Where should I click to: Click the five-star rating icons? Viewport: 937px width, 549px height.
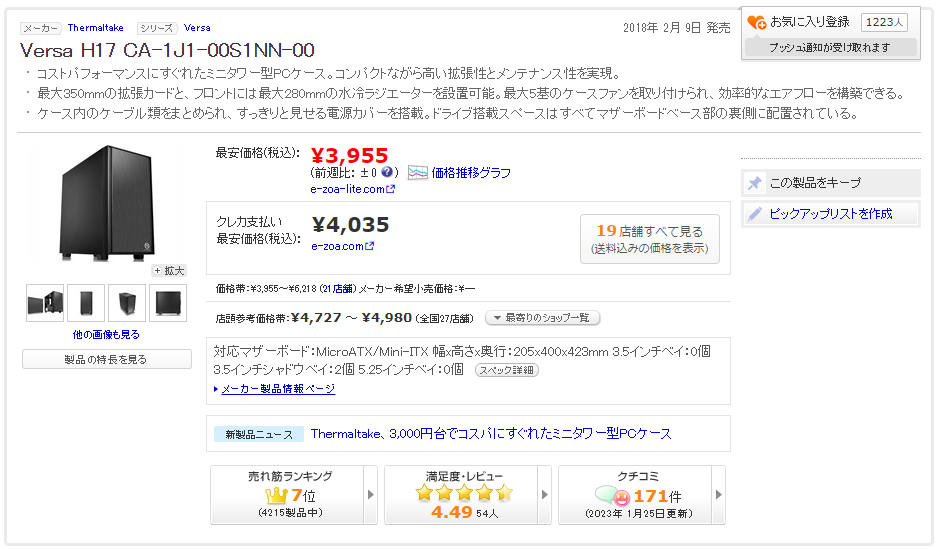(464, 493)
